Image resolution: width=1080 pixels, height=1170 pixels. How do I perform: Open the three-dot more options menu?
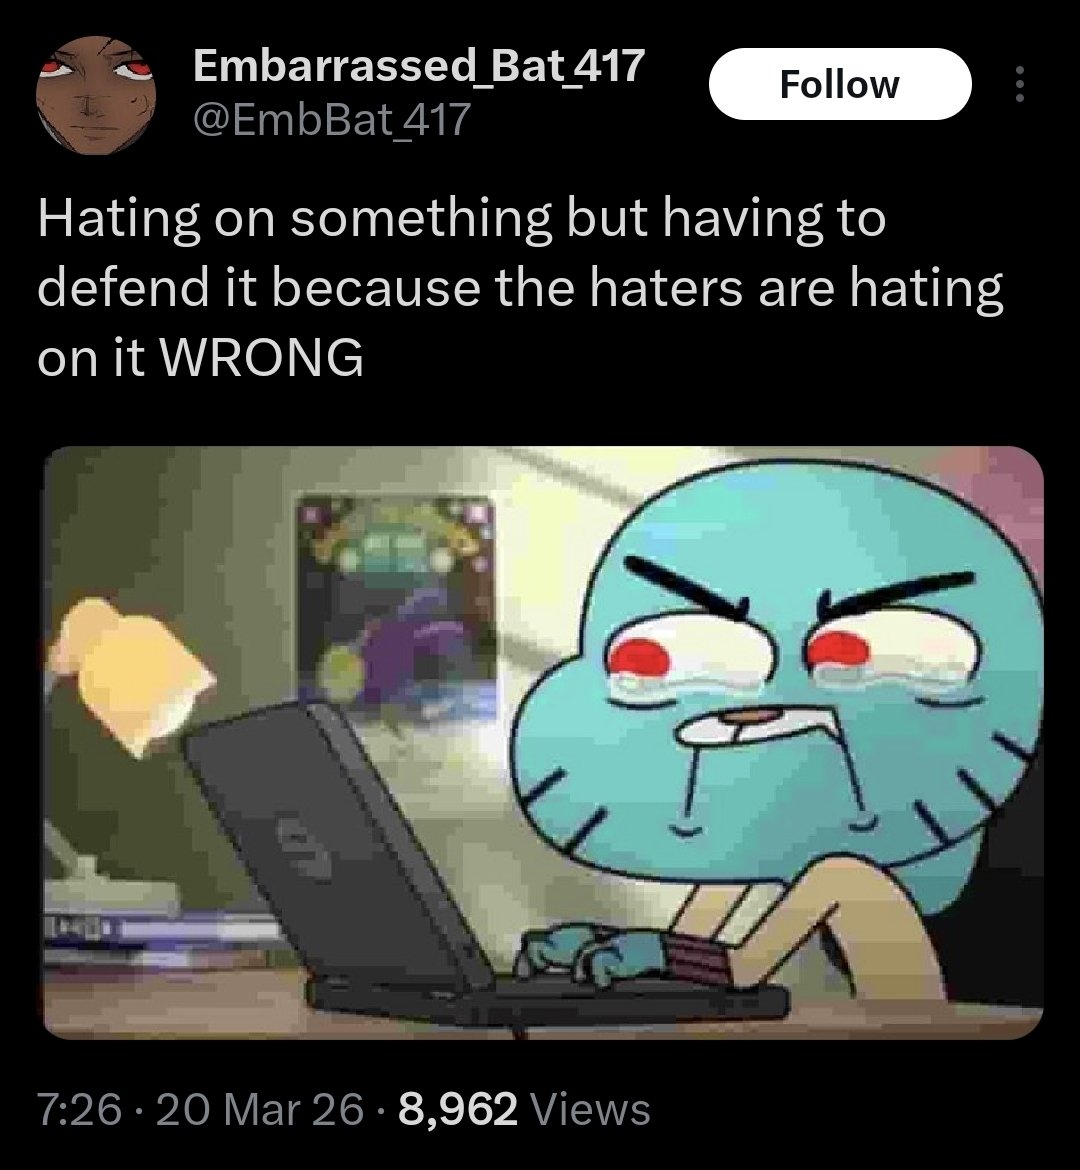click(1020, 84)
